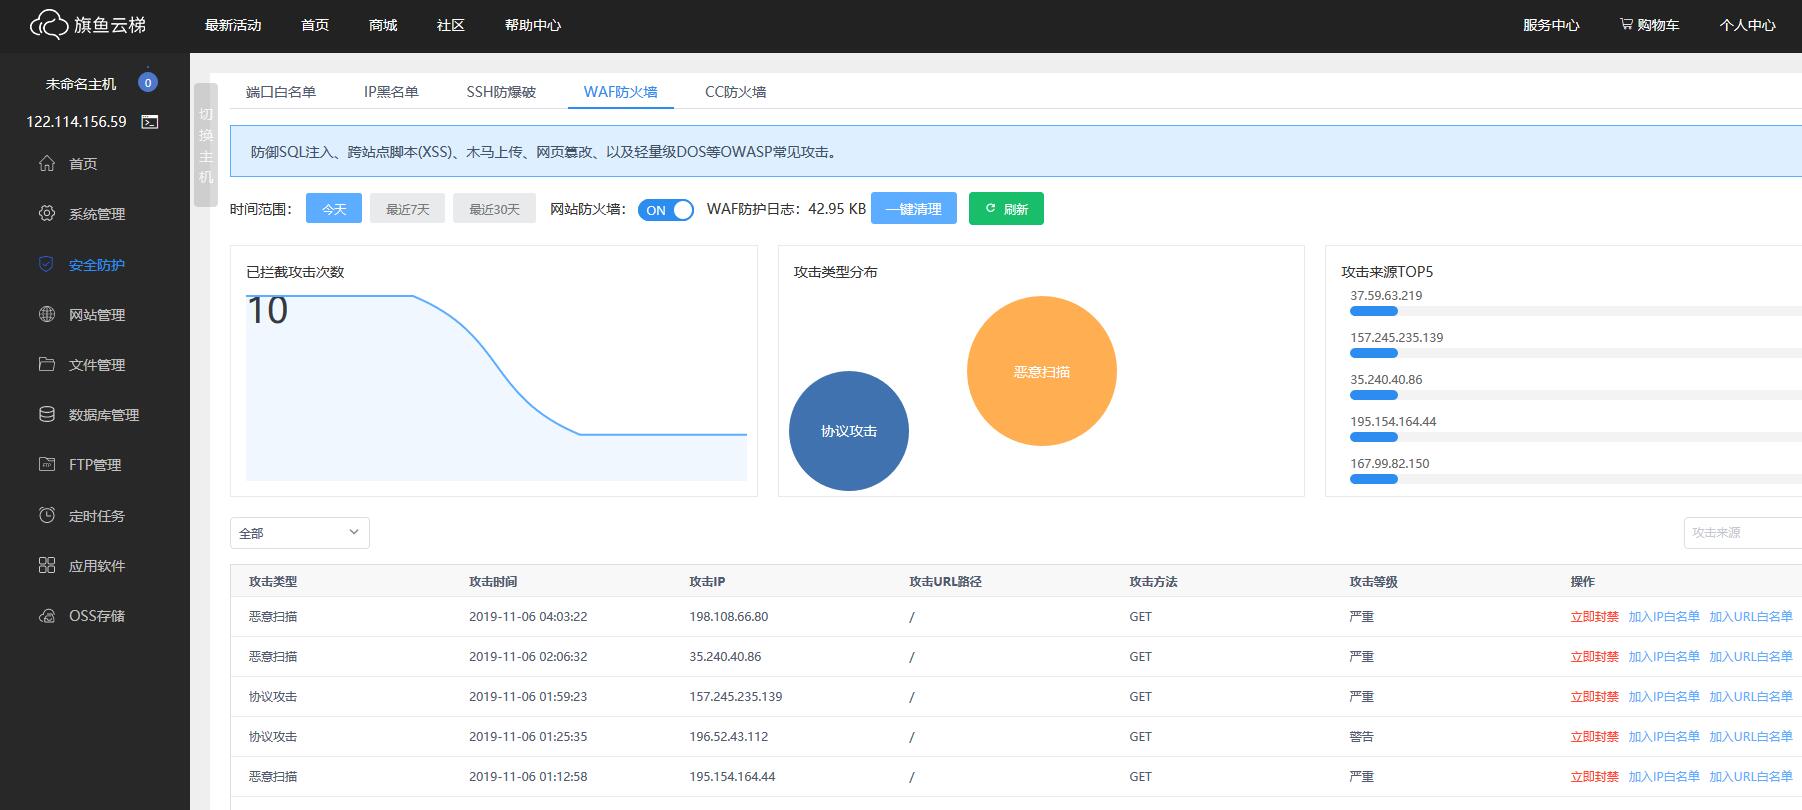Open 服务中心 in top bar
The height and width of the screenshot is (810, 1802).
tap(1551, 25)
